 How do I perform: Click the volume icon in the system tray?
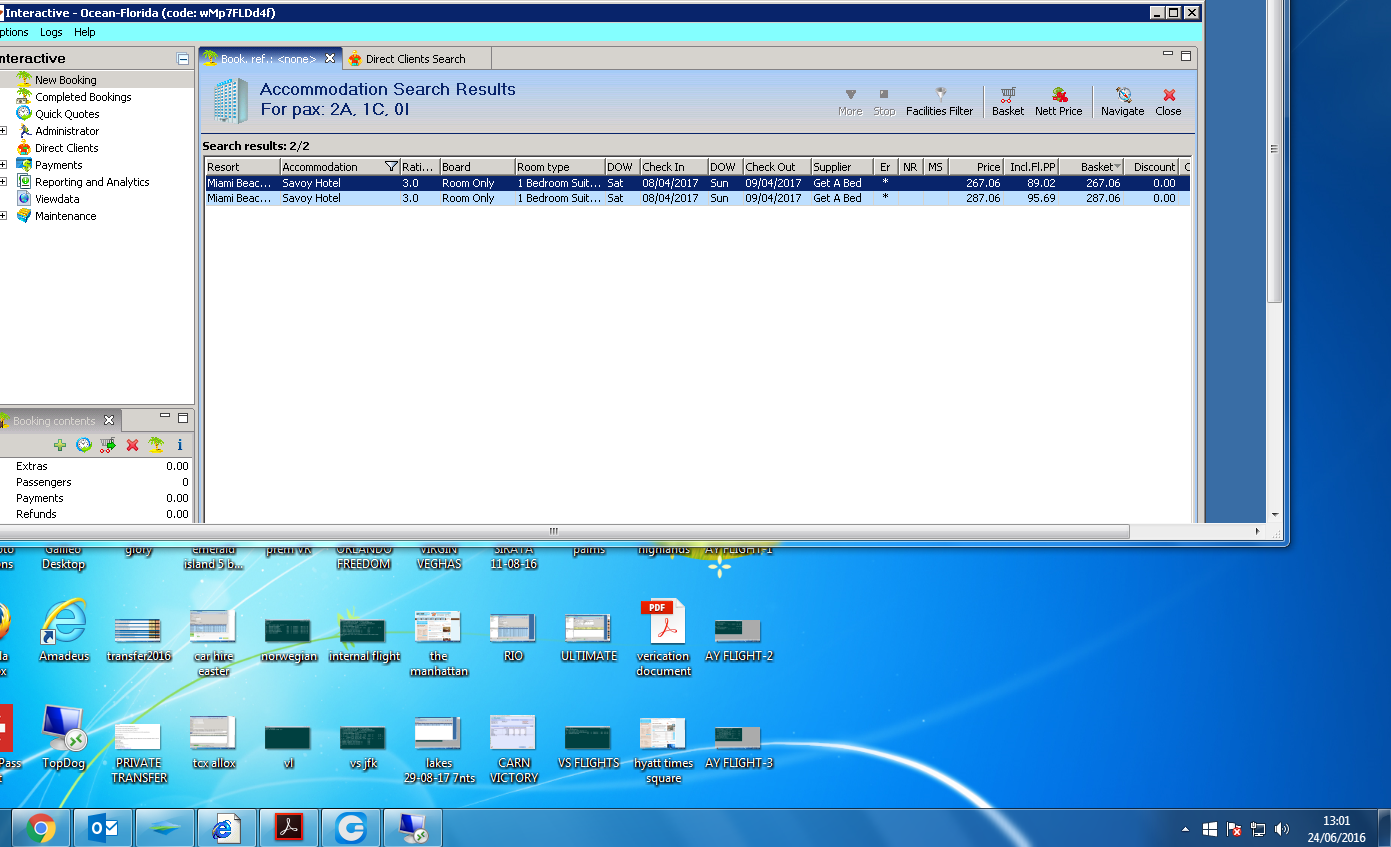click(1282, 829)
